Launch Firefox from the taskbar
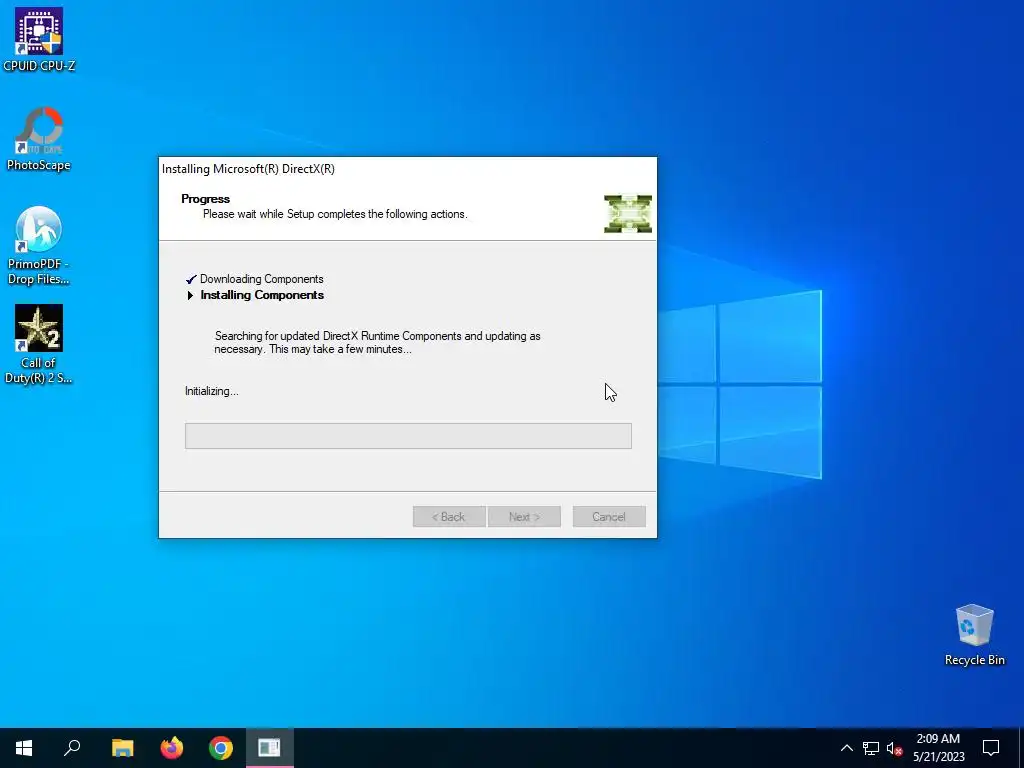The width and height of the screenshot is (1024, 768). point(172,748)
